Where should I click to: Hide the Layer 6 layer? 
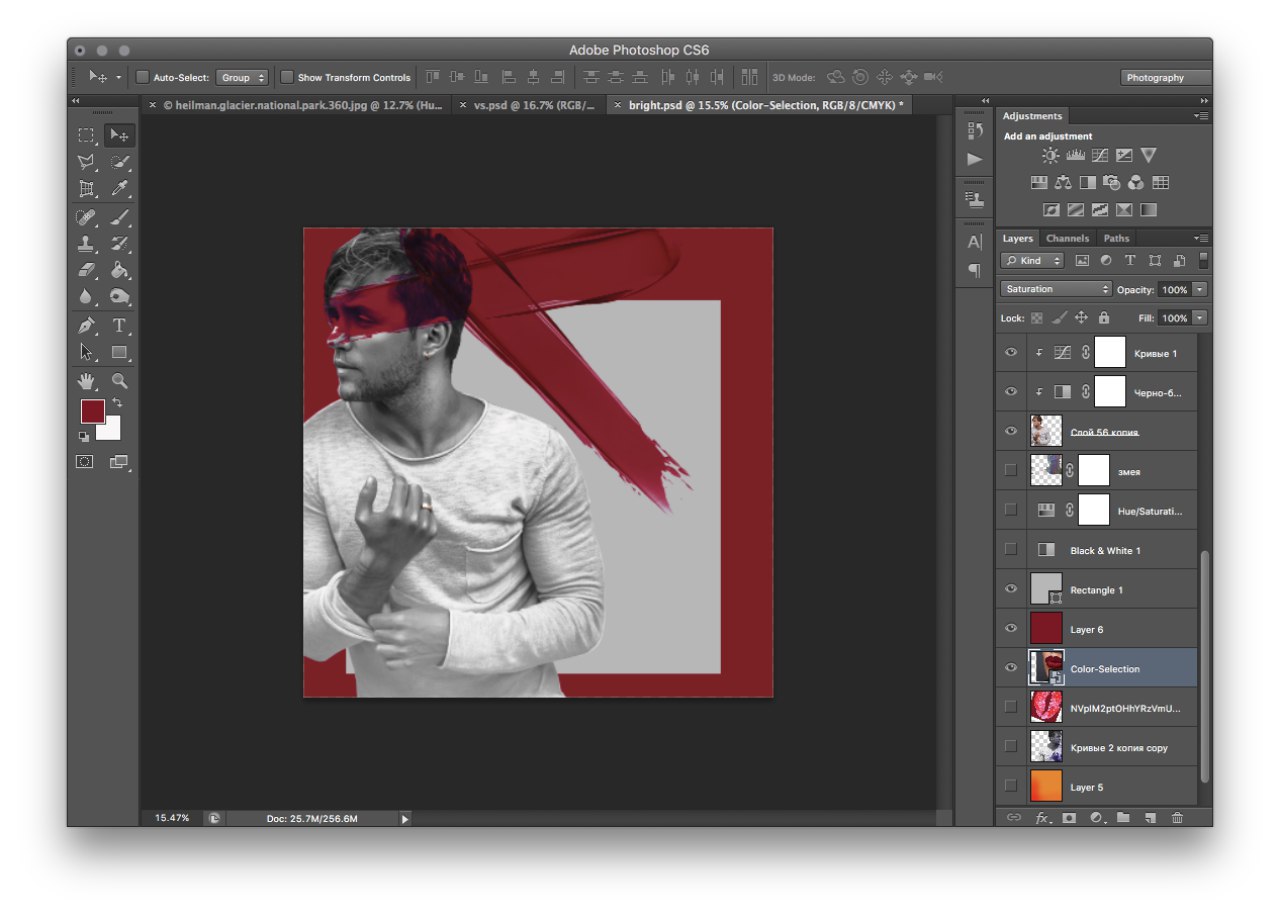point(1011,628)
